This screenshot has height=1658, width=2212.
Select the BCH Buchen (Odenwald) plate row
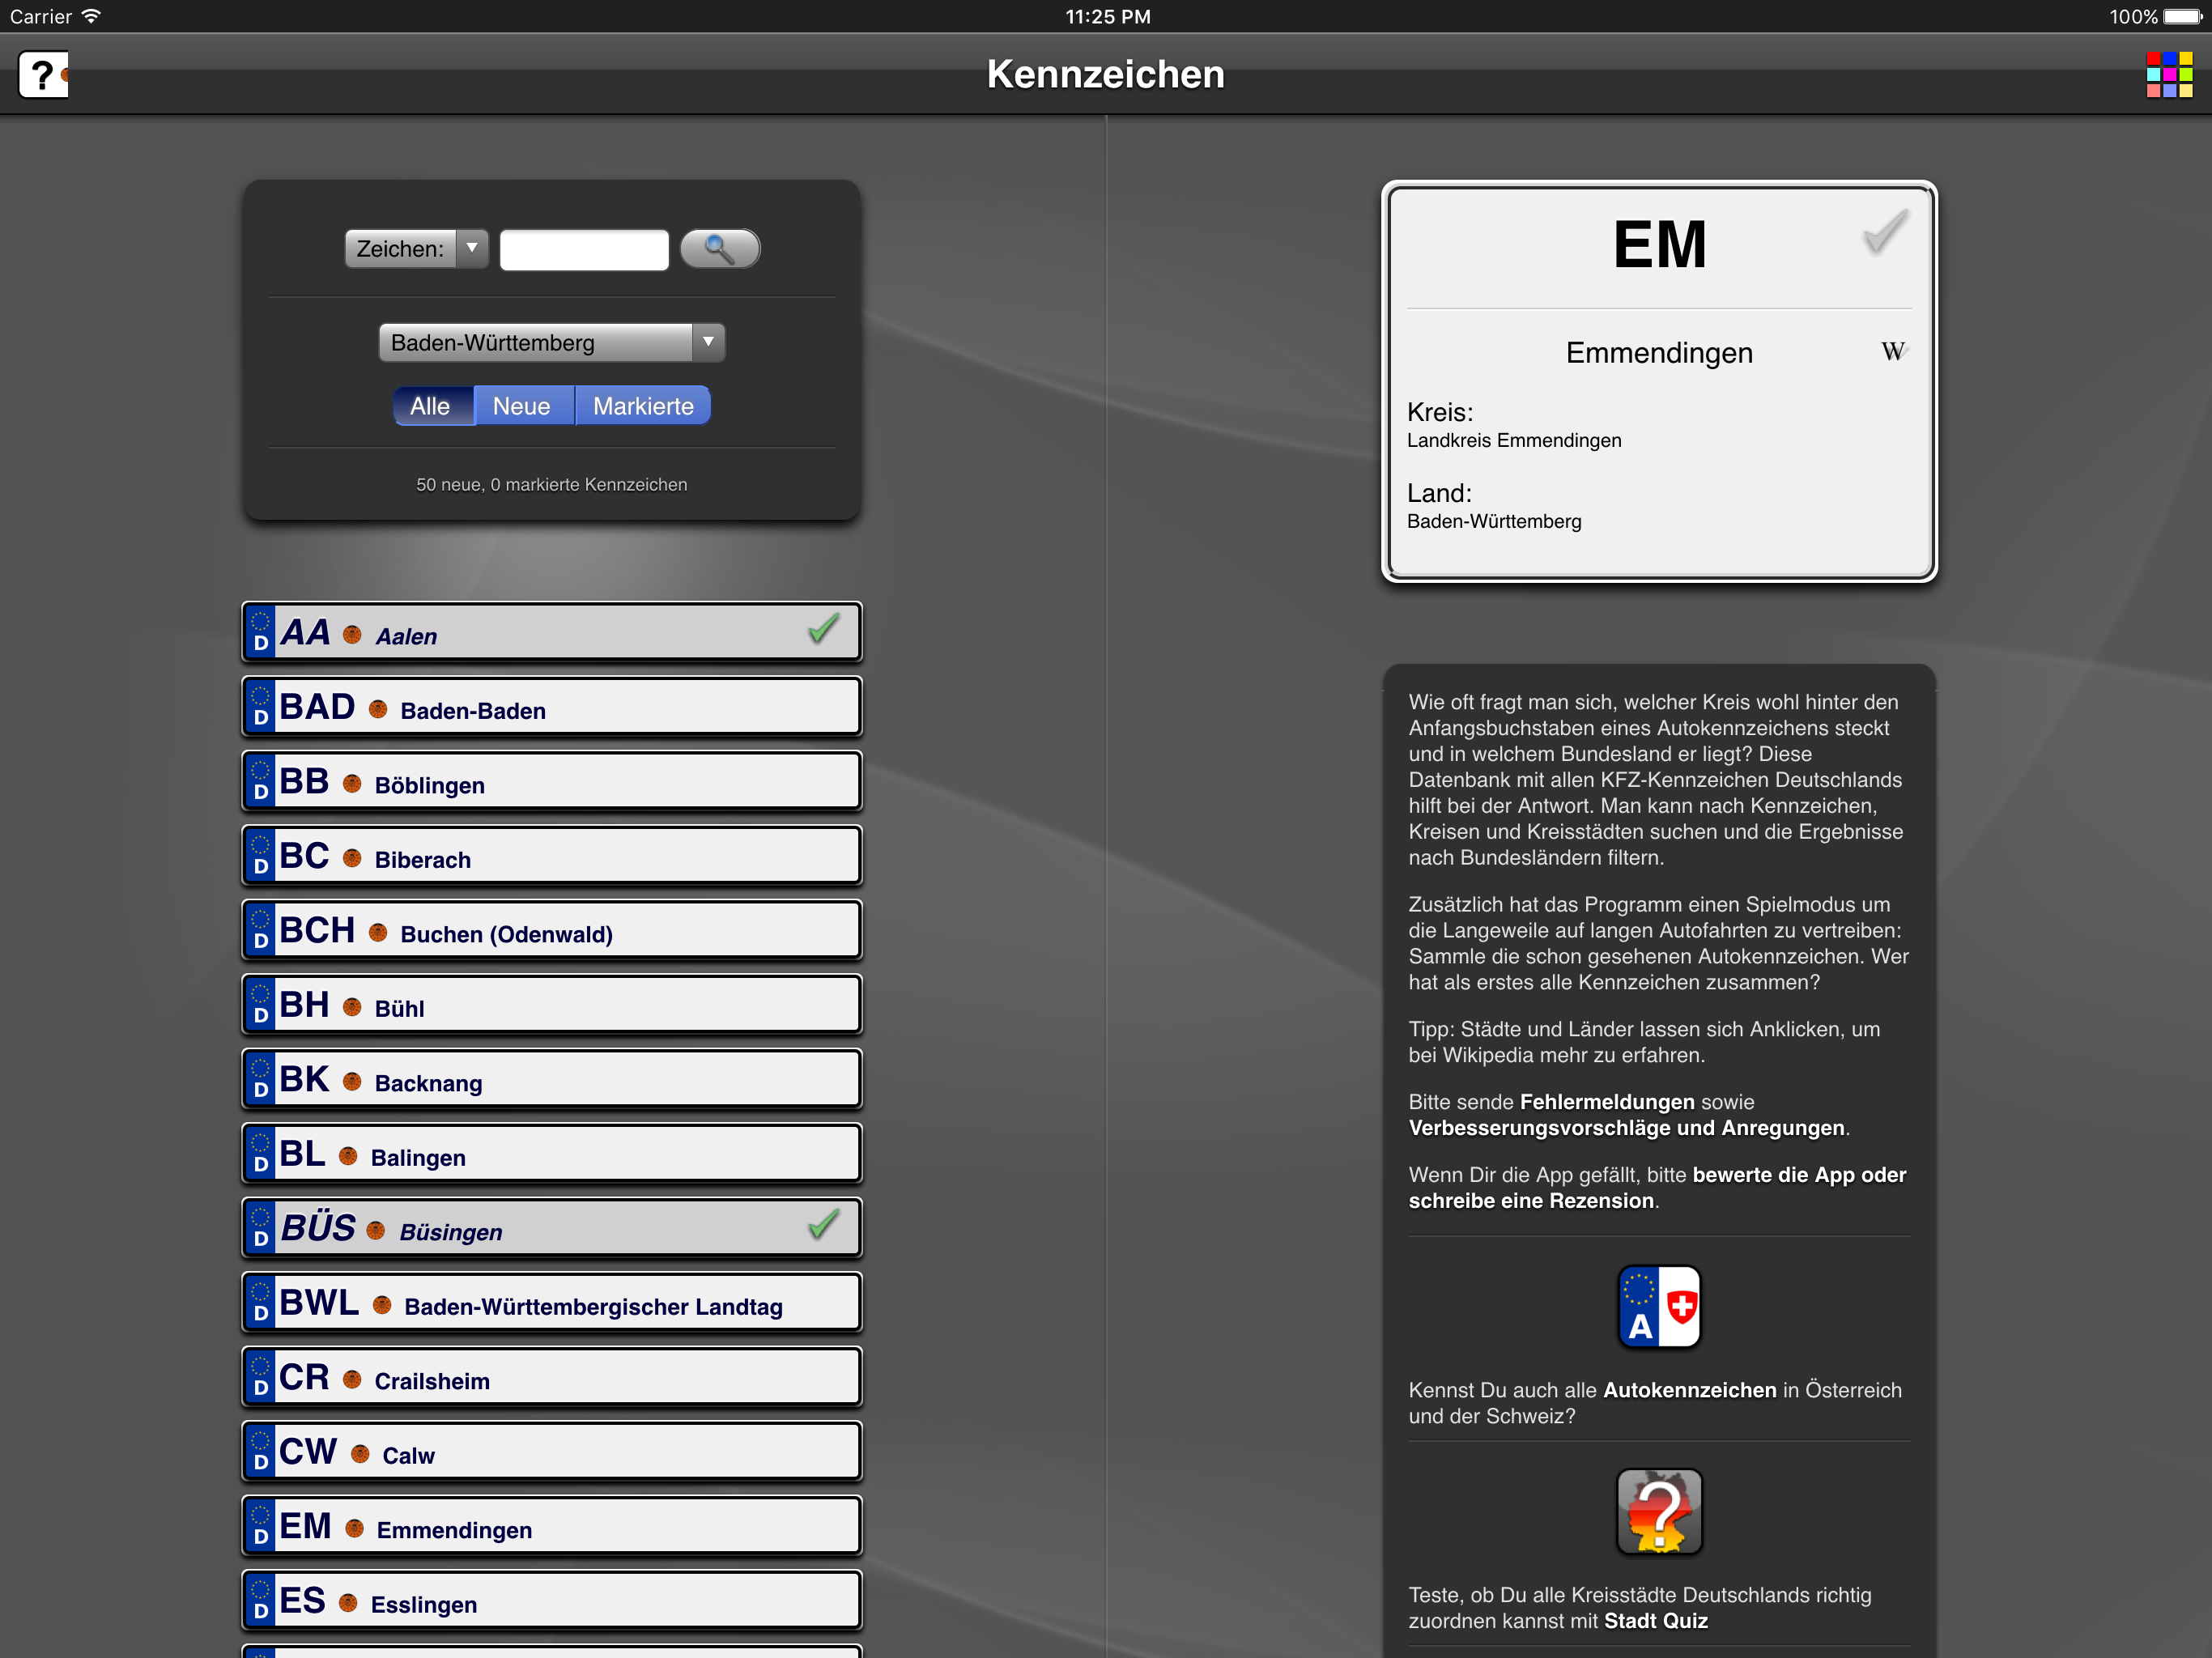pyautogui.click(x=552, y=930)
